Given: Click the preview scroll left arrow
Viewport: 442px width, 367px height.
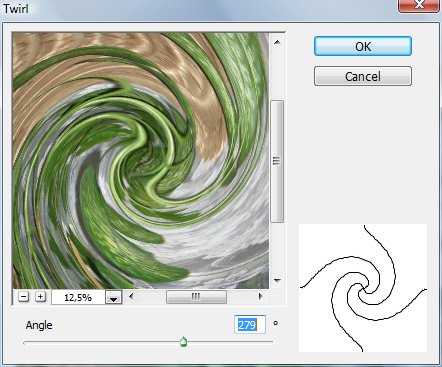Looking at the screenshot, I should click(131, 296).
